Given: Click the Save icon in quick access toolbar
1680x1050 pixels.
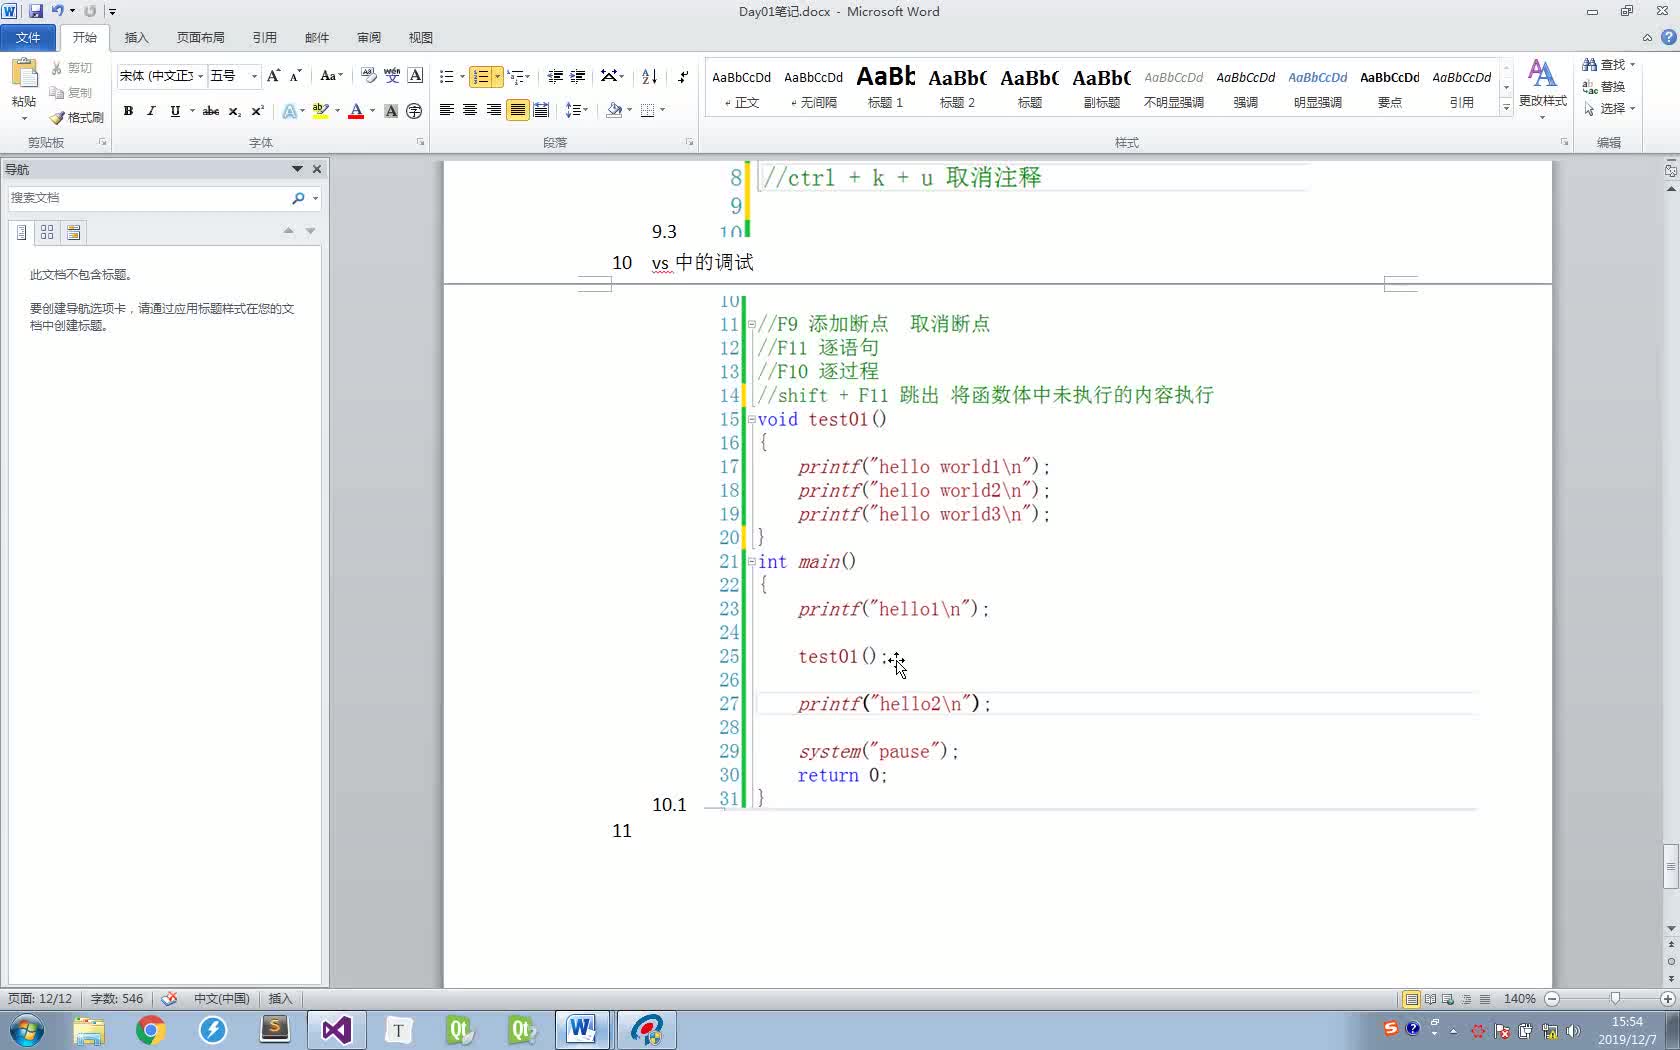Looking at the screenshot, I should [x=36, y=11].
